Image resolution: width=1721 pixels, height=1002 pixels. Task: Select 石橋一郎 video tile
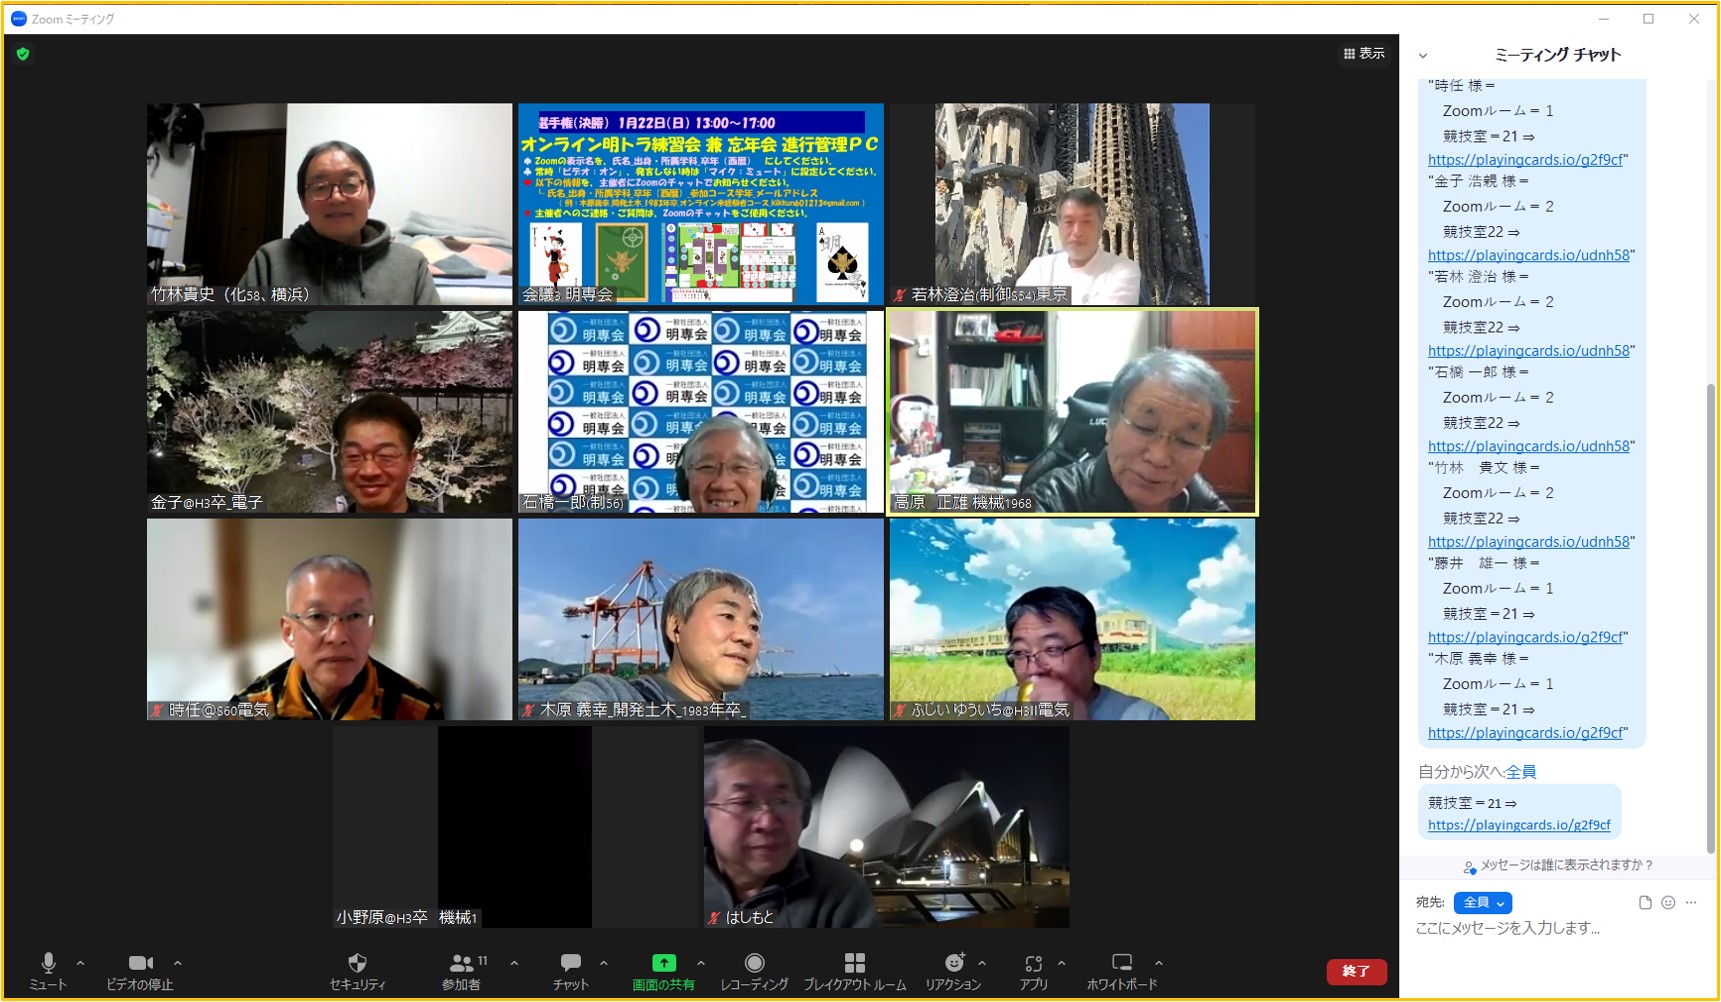tap(701, 412)
